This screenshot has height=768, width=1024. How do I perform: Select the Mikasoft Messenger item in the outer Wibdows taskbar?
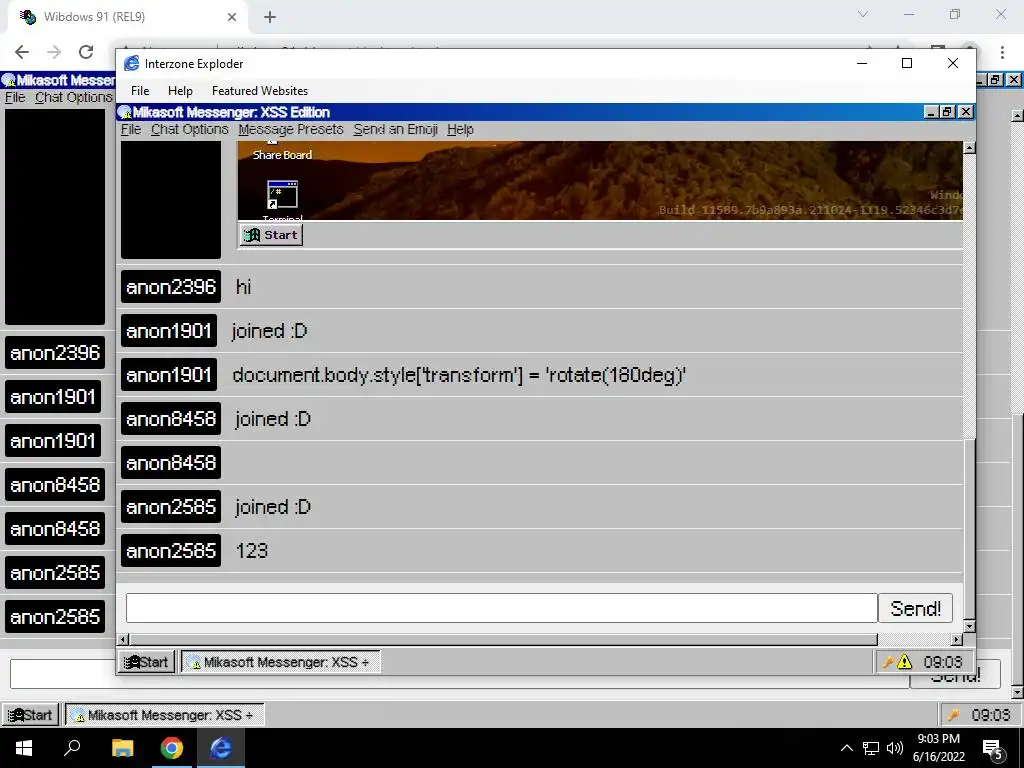point(164,715)
